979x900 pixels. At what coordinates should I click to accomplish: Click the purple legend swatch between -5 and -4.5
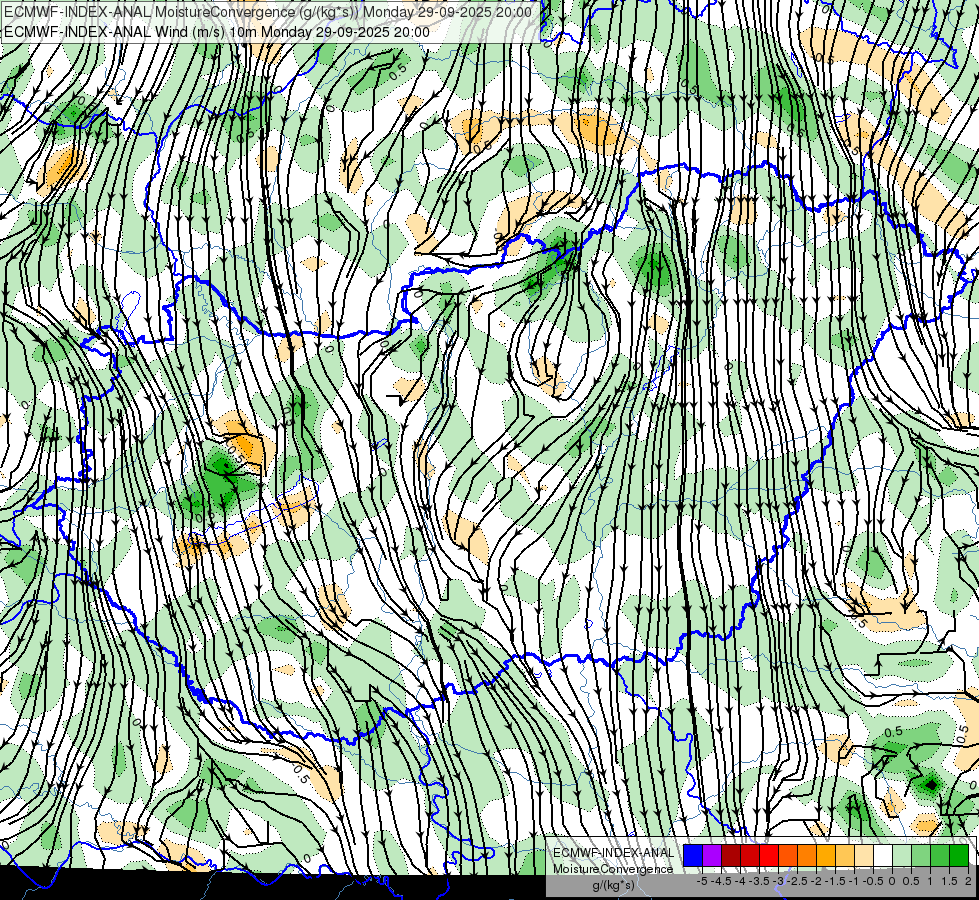click(712, 855)
